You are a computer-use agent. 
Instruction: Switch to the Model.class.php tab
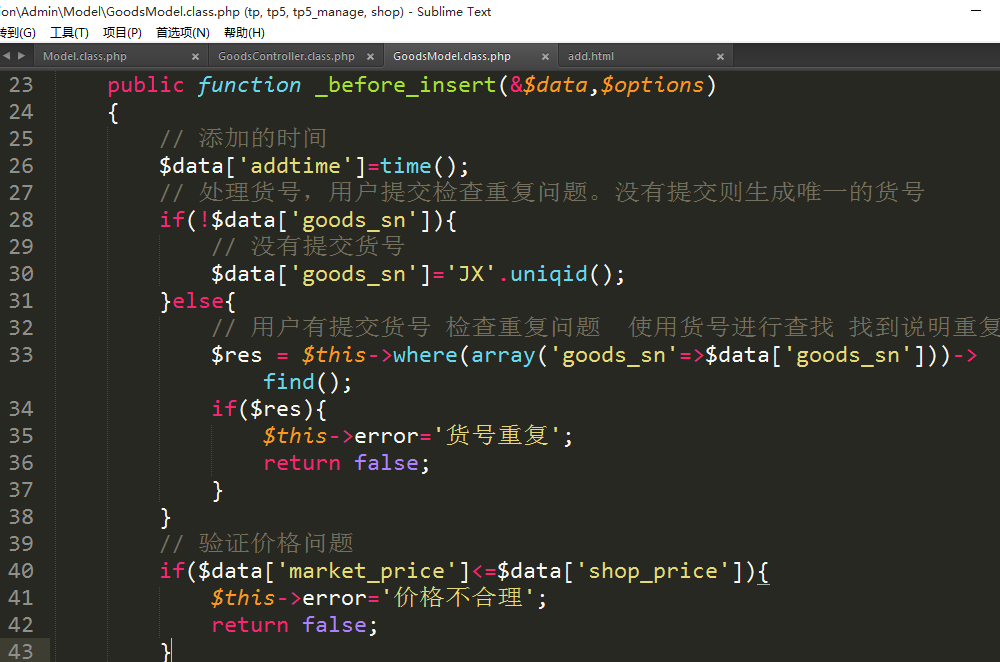[x=85, y=57]
